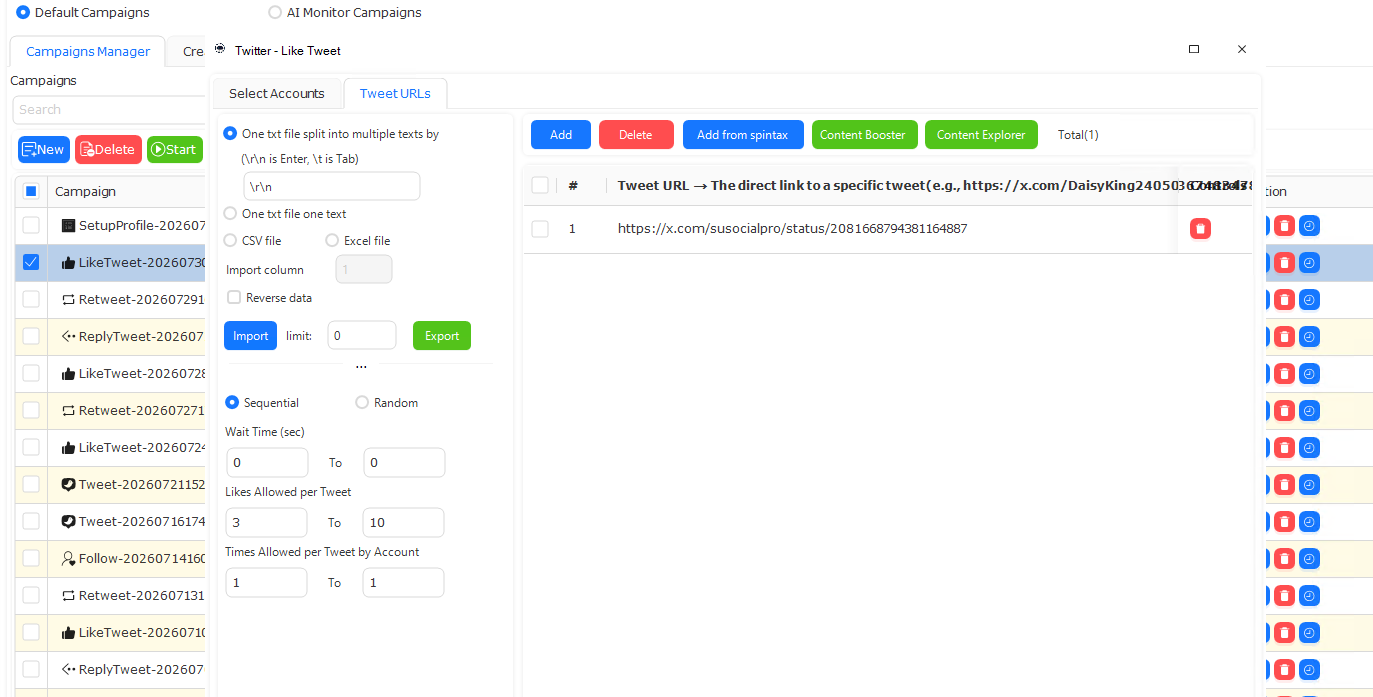Delete the tweet URL in row 1
Screen dimensions: 1373x697
coord(1200,229)
